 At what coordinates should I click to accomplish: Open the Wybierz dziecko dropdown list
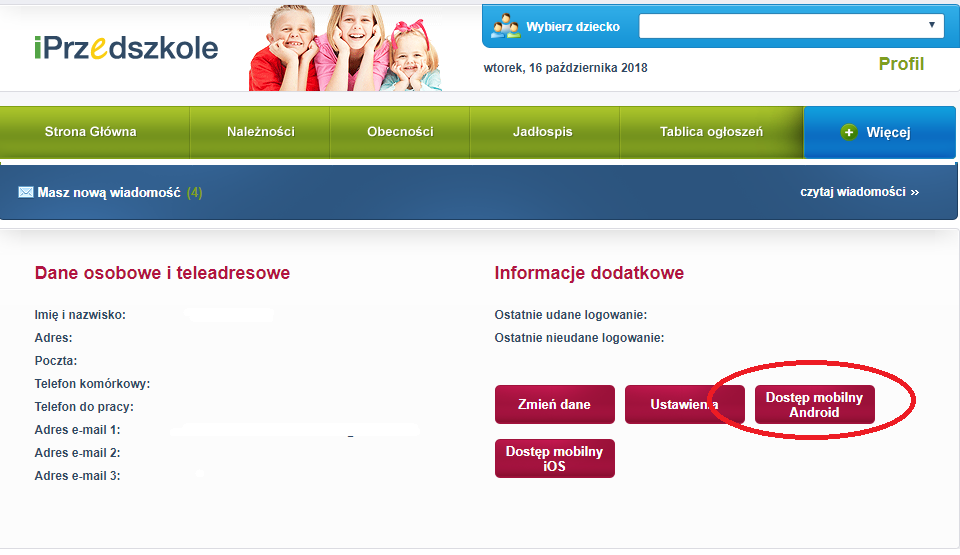tap(790, 26)
